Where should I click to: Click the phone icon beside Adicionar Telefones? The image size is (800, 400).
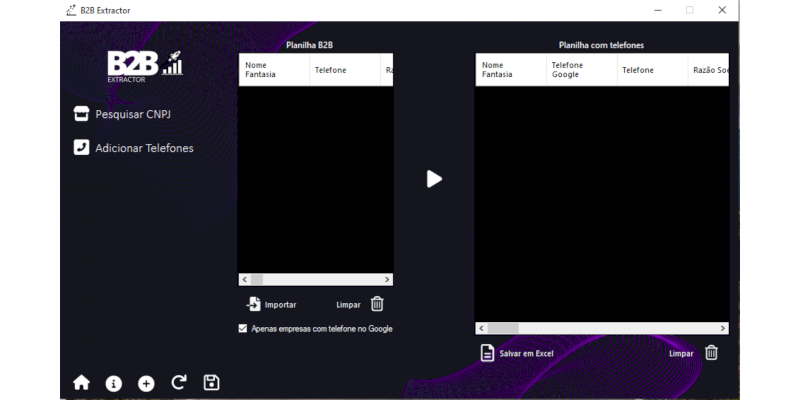coord(81,147)
